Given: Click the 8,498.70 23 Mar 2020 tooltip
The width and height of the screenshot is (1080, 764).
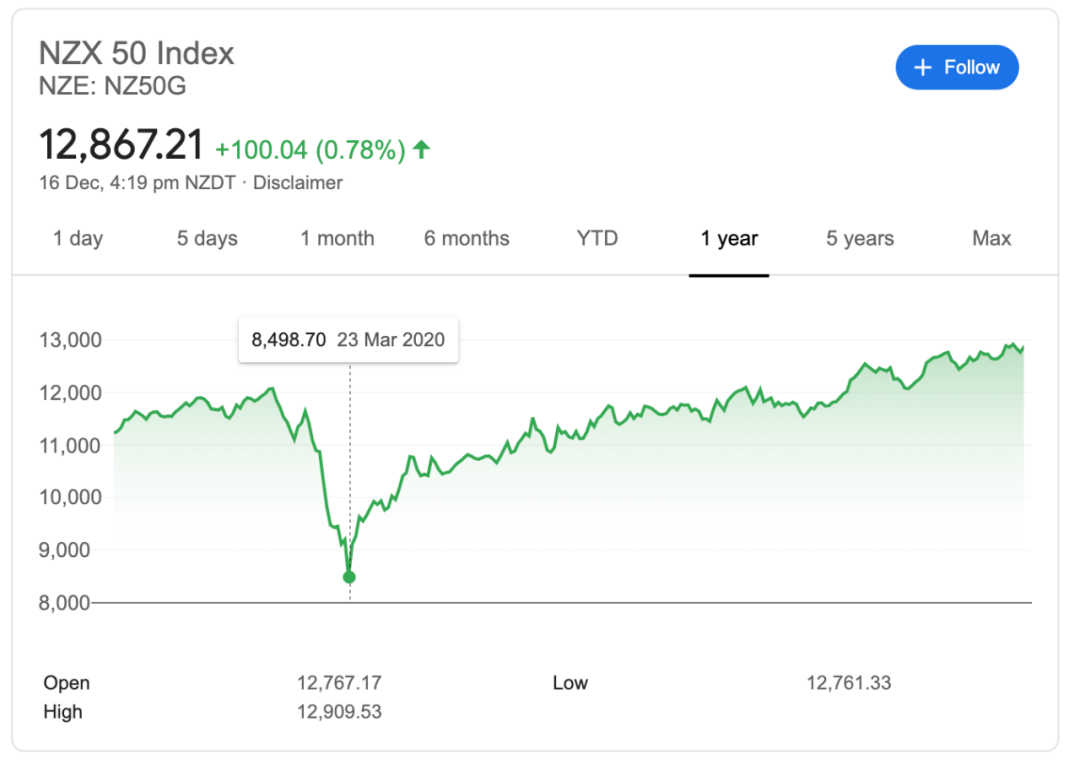Looking at the screenshot, I should pyautogui.click(x=349, y=340).
